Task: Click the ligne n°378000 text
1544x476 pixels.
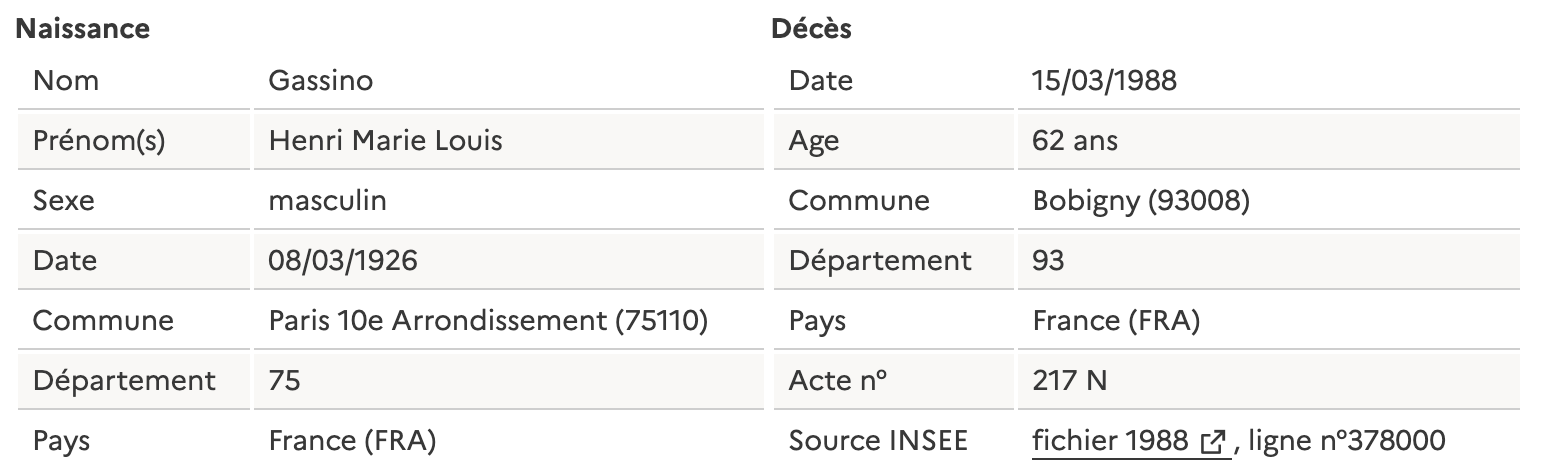Action: click(1347, 441)
